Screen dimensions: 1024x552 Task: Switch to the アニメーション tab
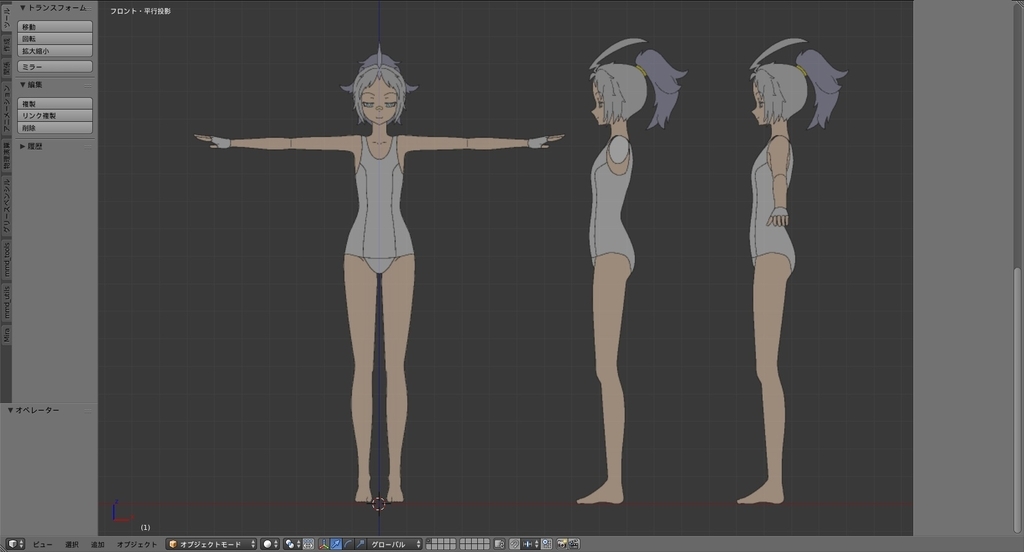coord(6,108)
